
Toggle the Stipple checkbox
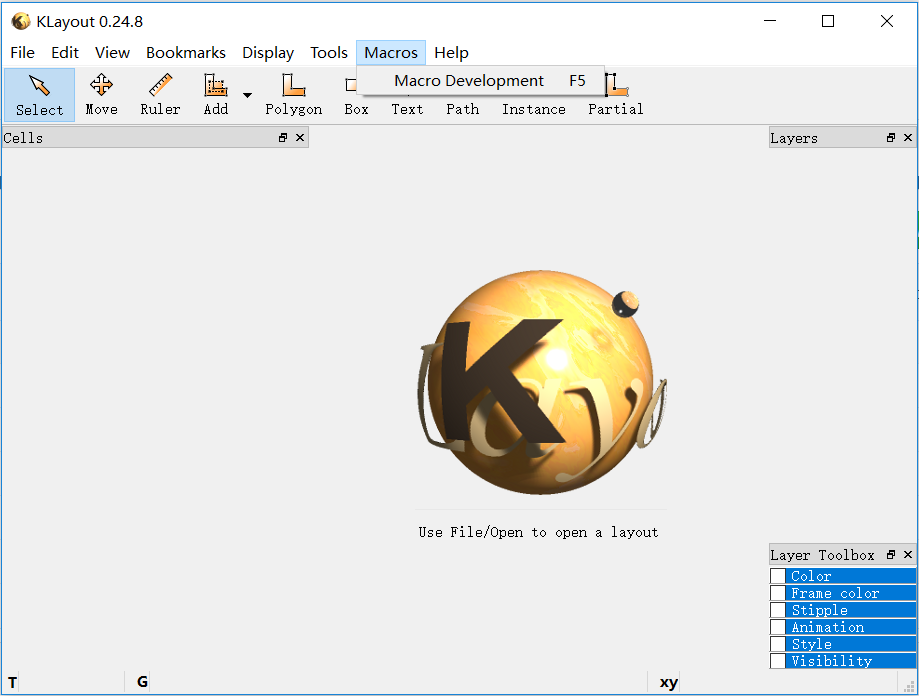pos(777,609)
